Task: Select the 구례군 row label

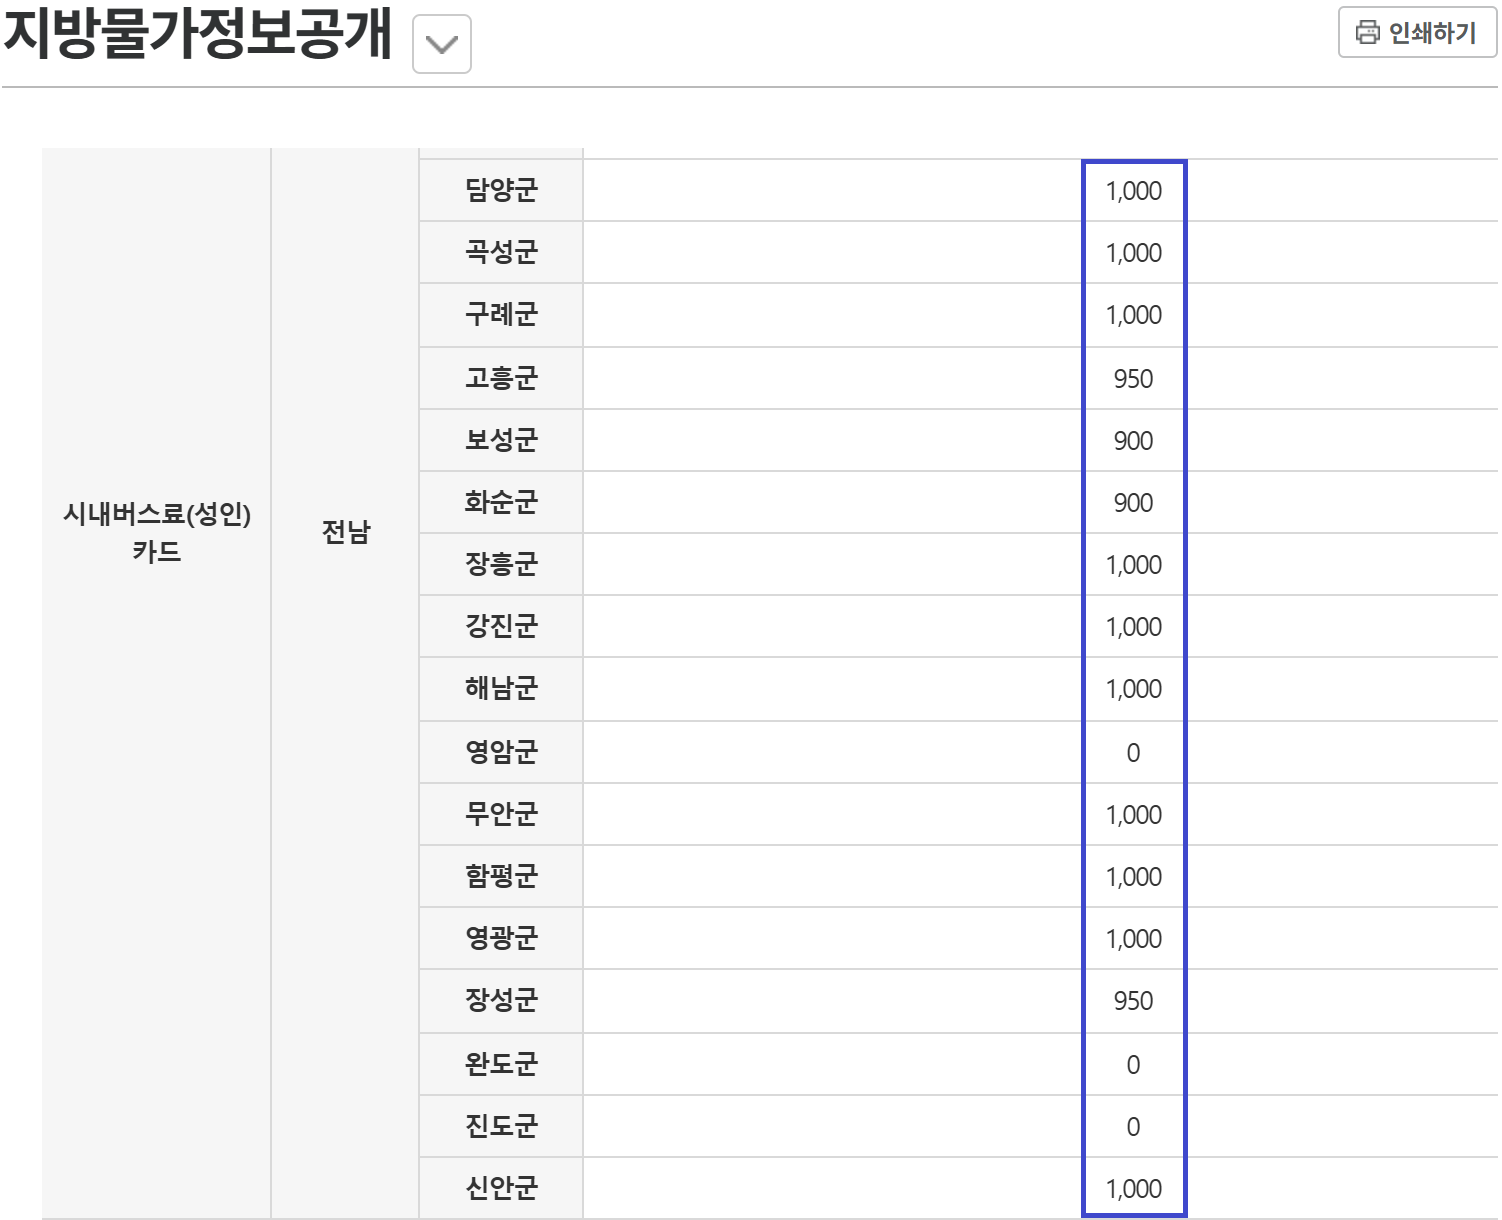Action: 501,315
